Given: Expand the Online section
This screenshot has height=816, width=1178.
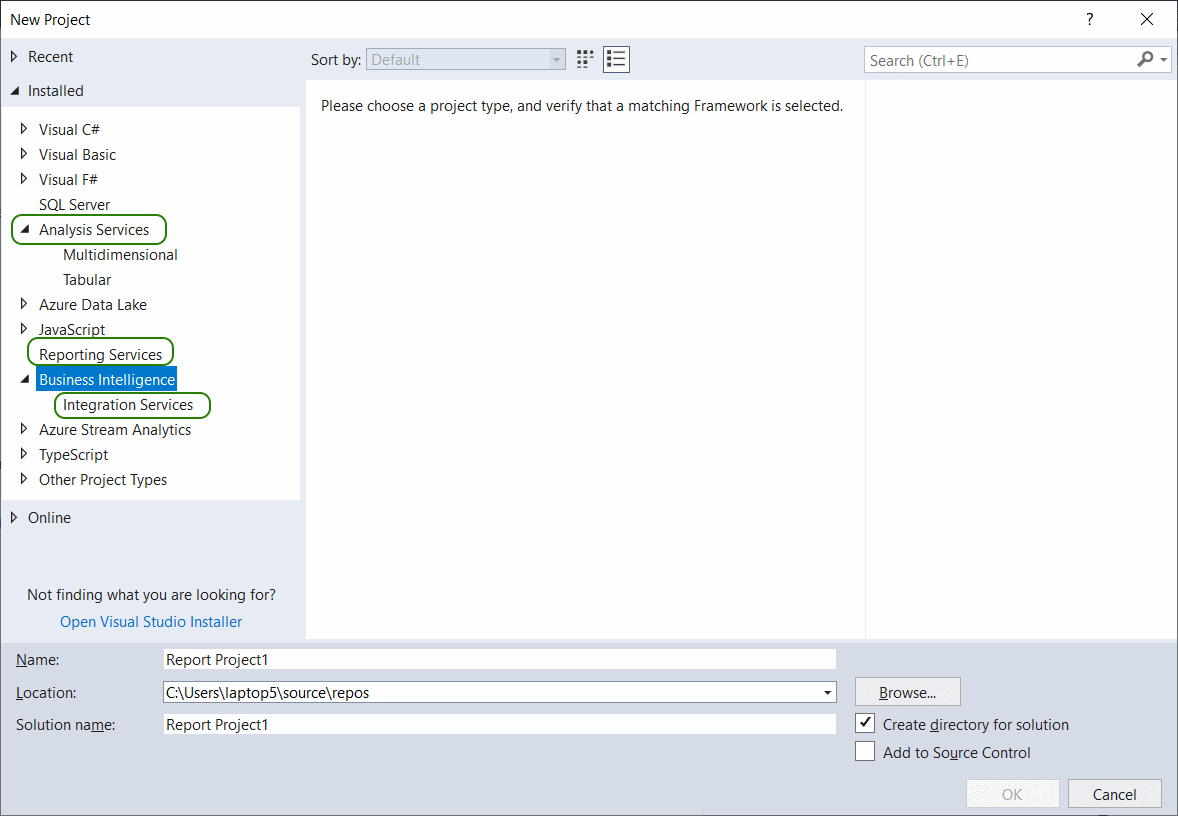Looking at the screenshot, I should tap(14, 518).
